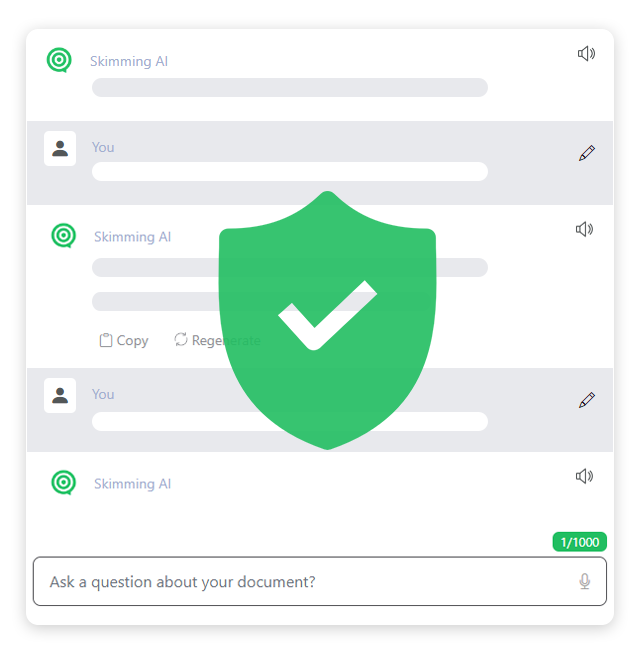This screenshot has width=630, height=652.
Task: Regenerate the Skimming AI answer
Action: (x=217, y=340)
